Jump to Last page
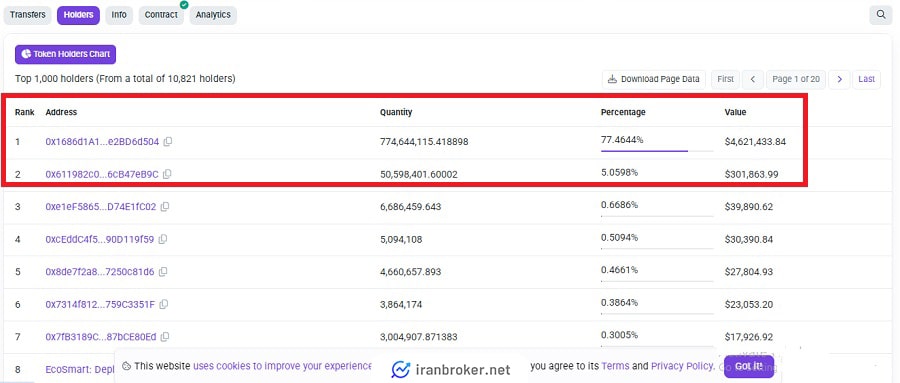900x383 pixels. [x=867, y=79]
